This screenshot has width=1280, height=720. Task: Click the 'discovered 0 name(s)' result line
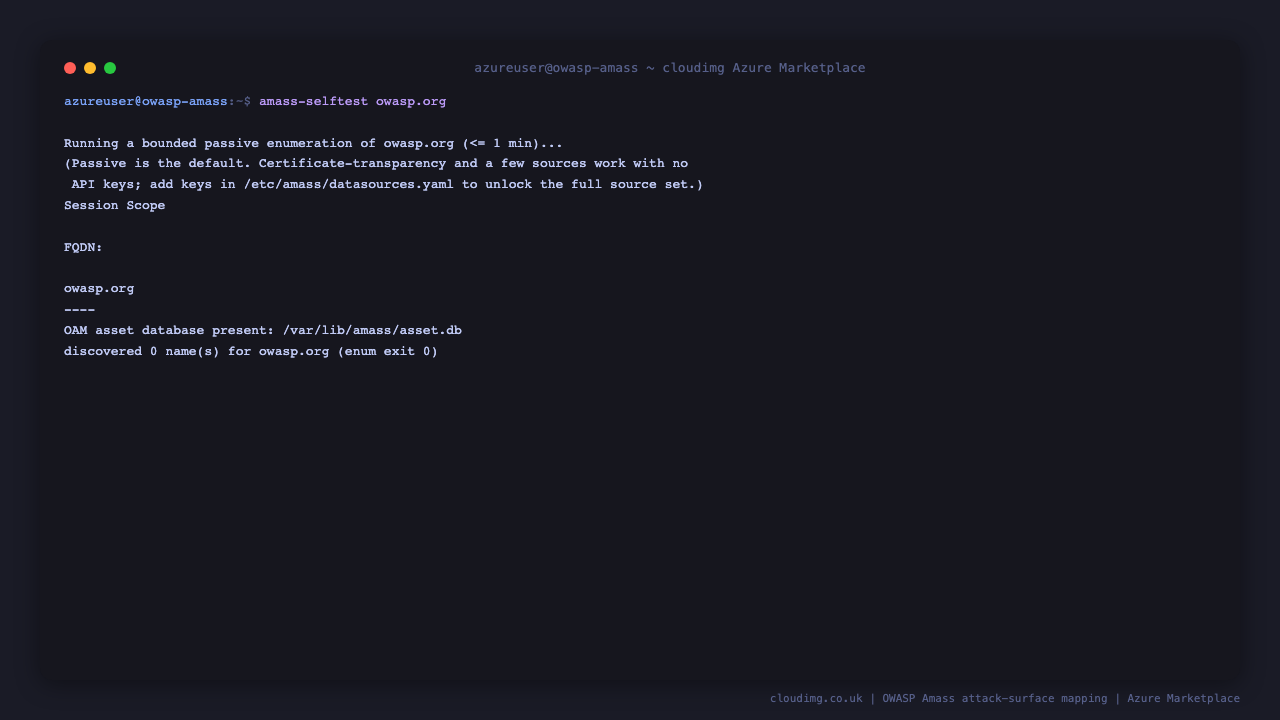[x=251, y=352]
